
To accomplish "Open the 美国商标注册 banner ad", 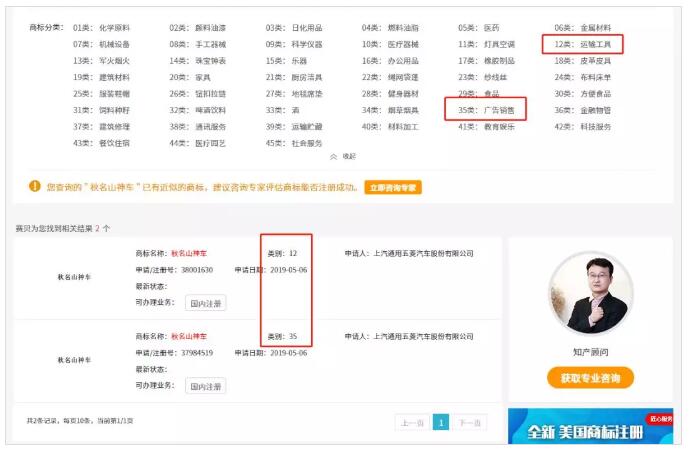I will pyautogui.click(x=589, y=430).
